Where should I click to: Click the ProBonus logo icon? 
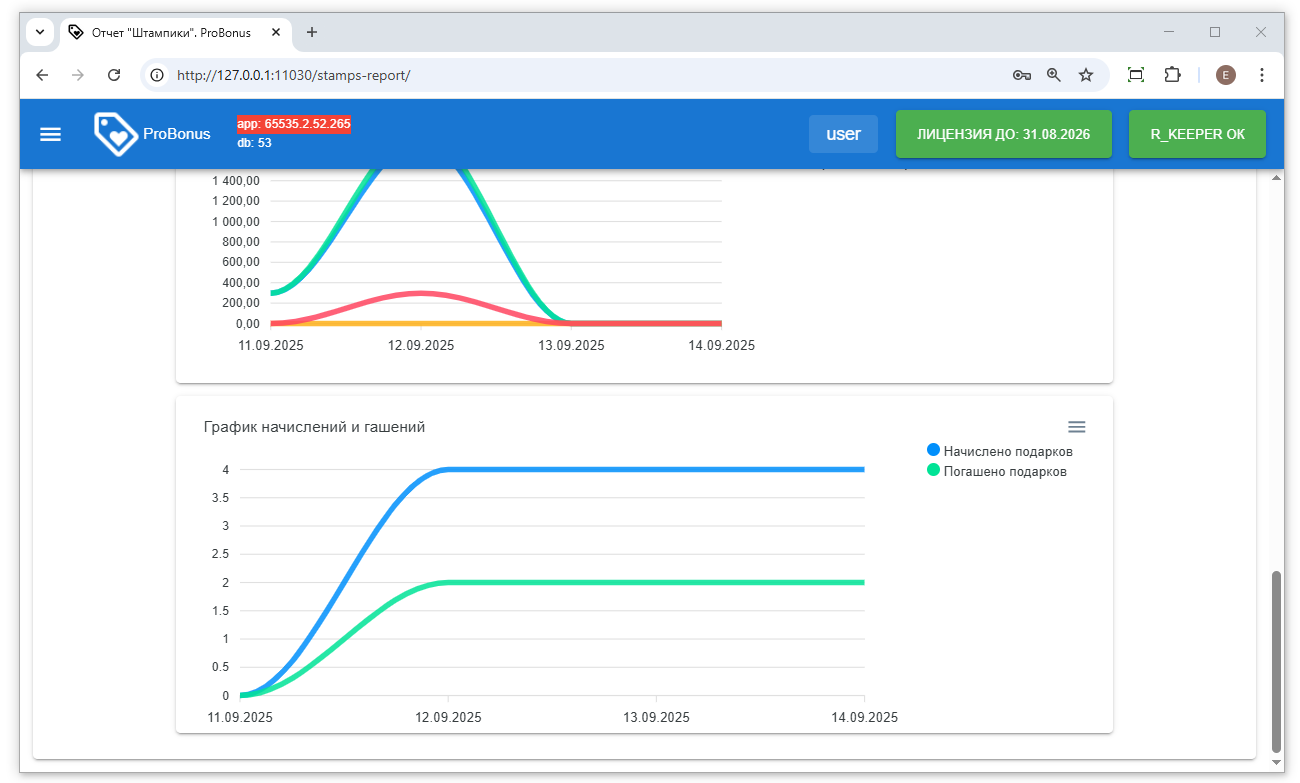[x=115, y=134]
